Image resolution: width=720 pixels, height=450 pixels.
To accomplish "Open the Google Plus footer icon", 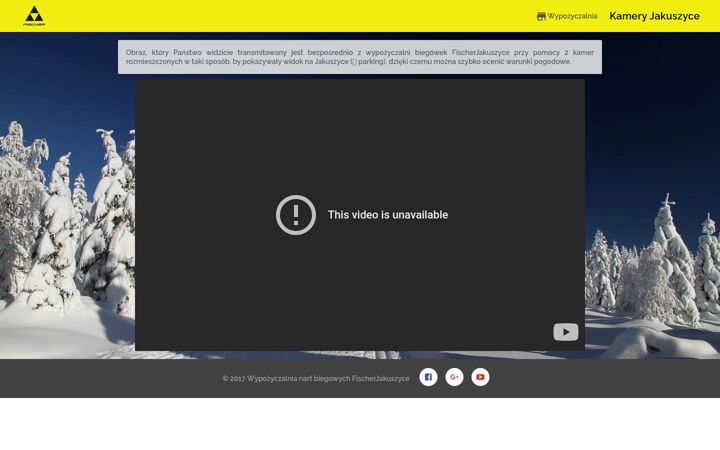I will tap(454, 377).
